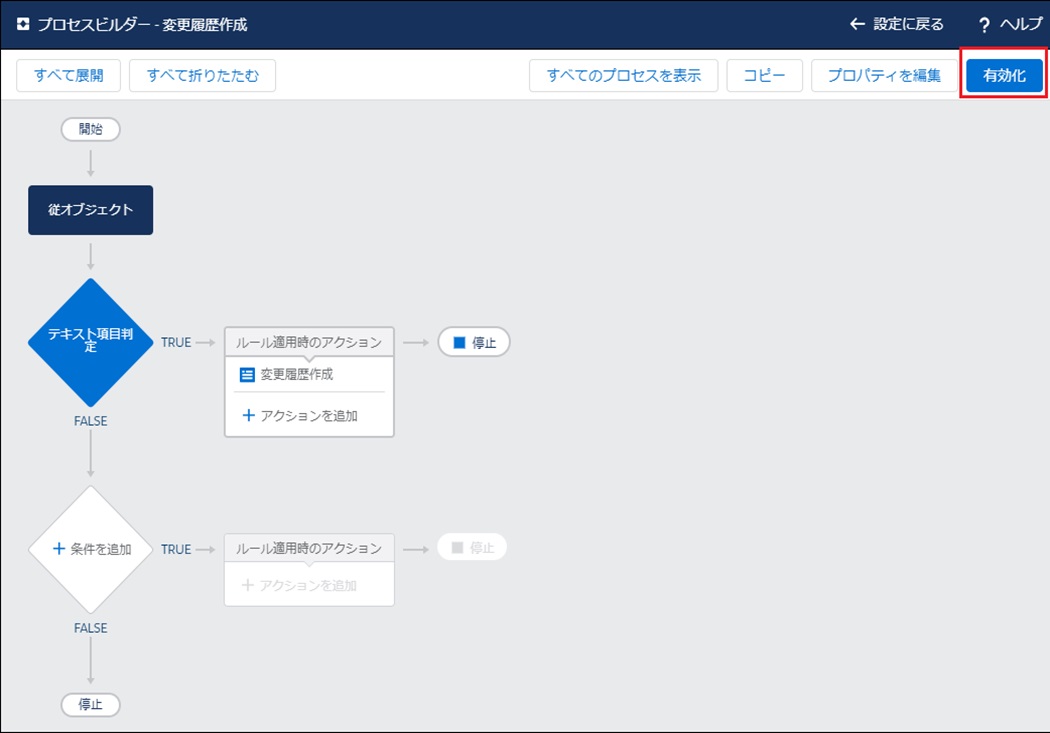The width and height of the screenshot is (1050, 733).
Task: Select the 従オブジェクト object node
Action: 90,210
